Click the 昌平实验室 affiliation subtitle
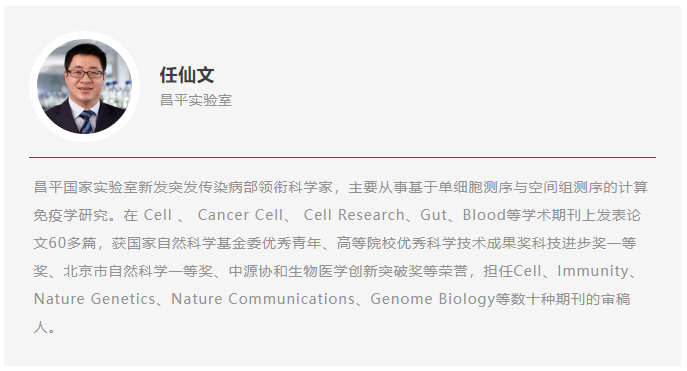Image resolution: width=687 pixels, height=371 pixels. 196,100
